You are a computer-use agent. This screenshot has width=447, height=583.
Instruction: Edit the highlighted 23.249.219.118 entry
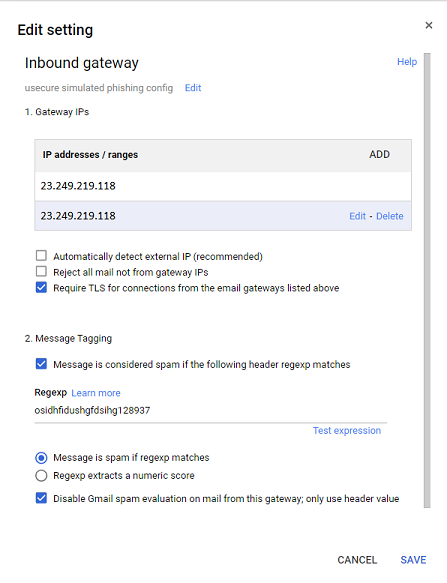coord(357,216)
